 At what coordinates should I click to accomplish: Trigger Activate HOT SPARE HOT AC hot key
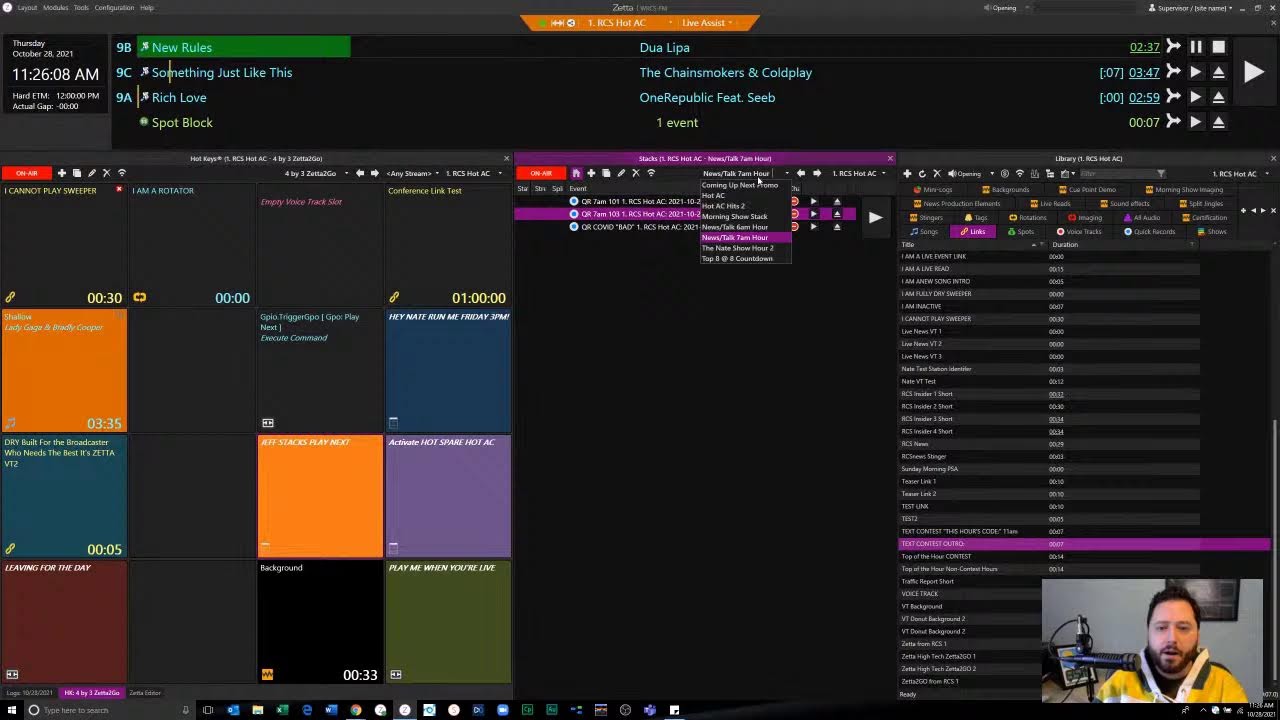coord(448,496)
